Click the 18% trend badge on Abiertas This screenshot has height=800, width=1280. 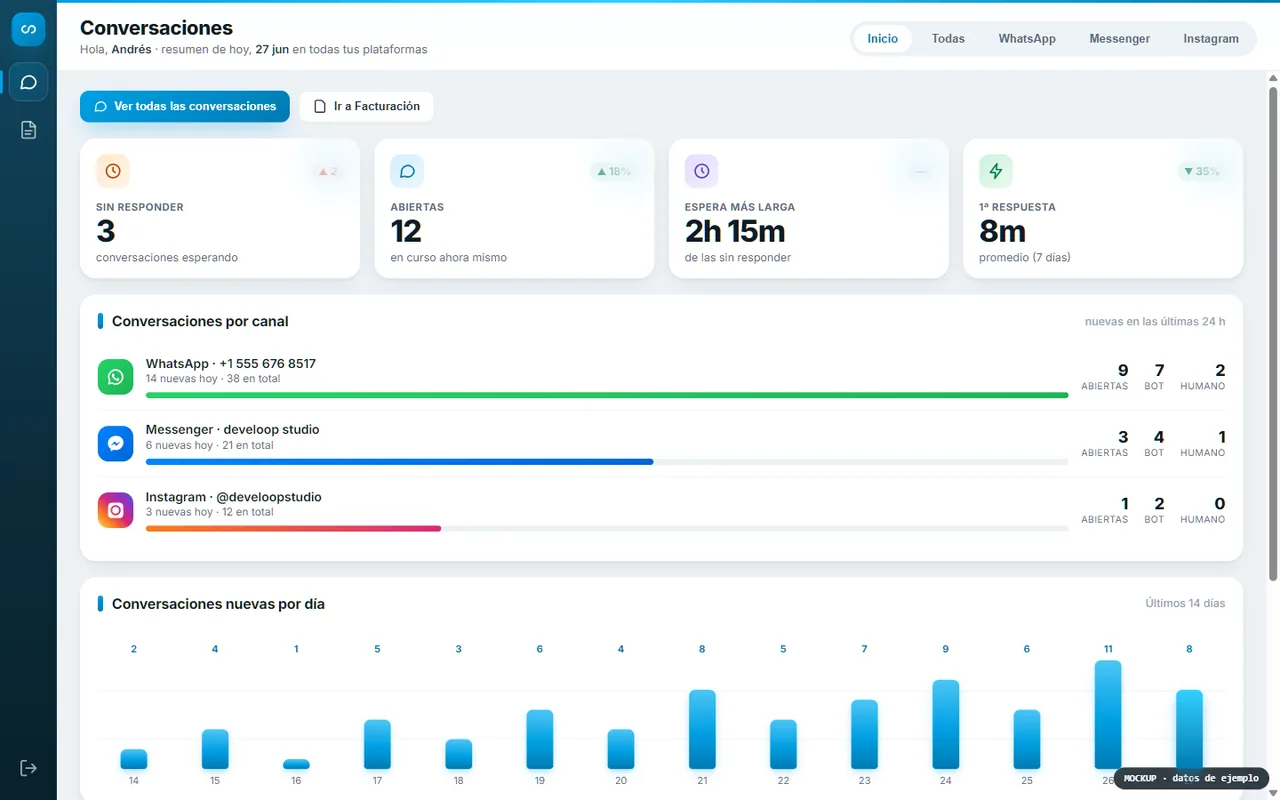tap(614, 172)
